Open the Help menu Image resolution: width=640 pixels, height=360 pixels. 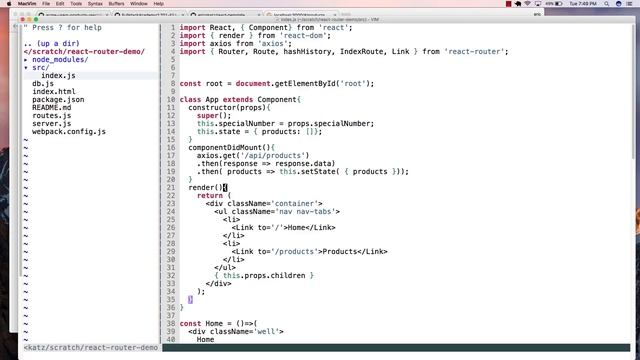[158, 4]
